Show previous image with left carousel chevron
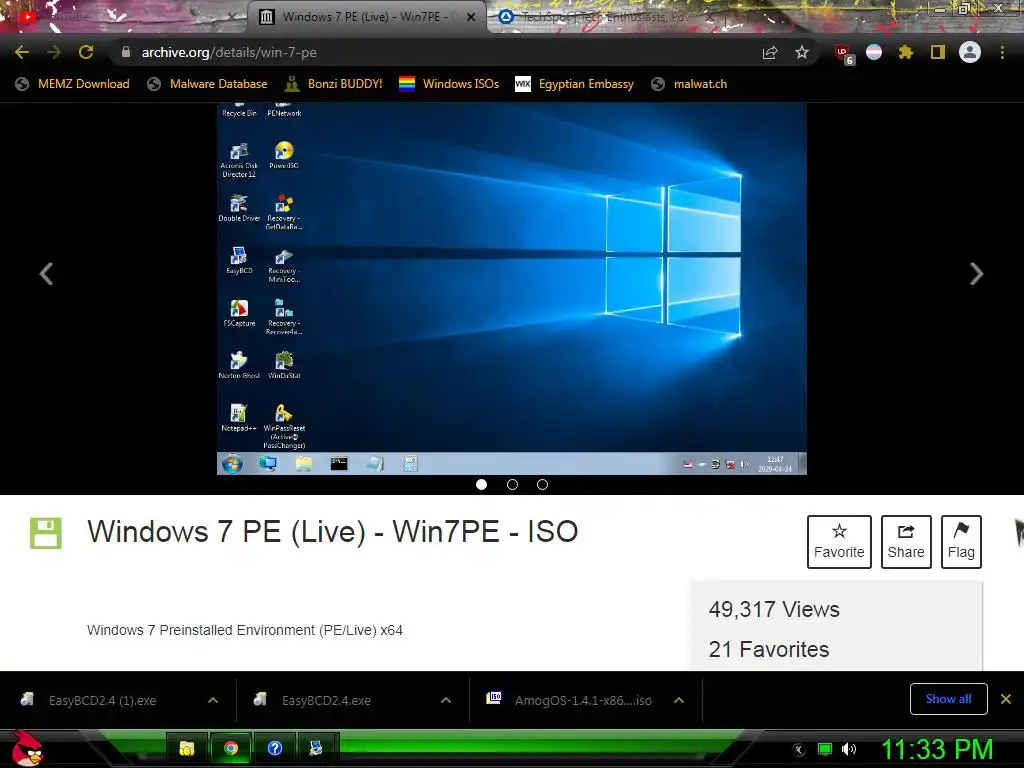This screenshot has height=768, width=1024. (46, 274)
